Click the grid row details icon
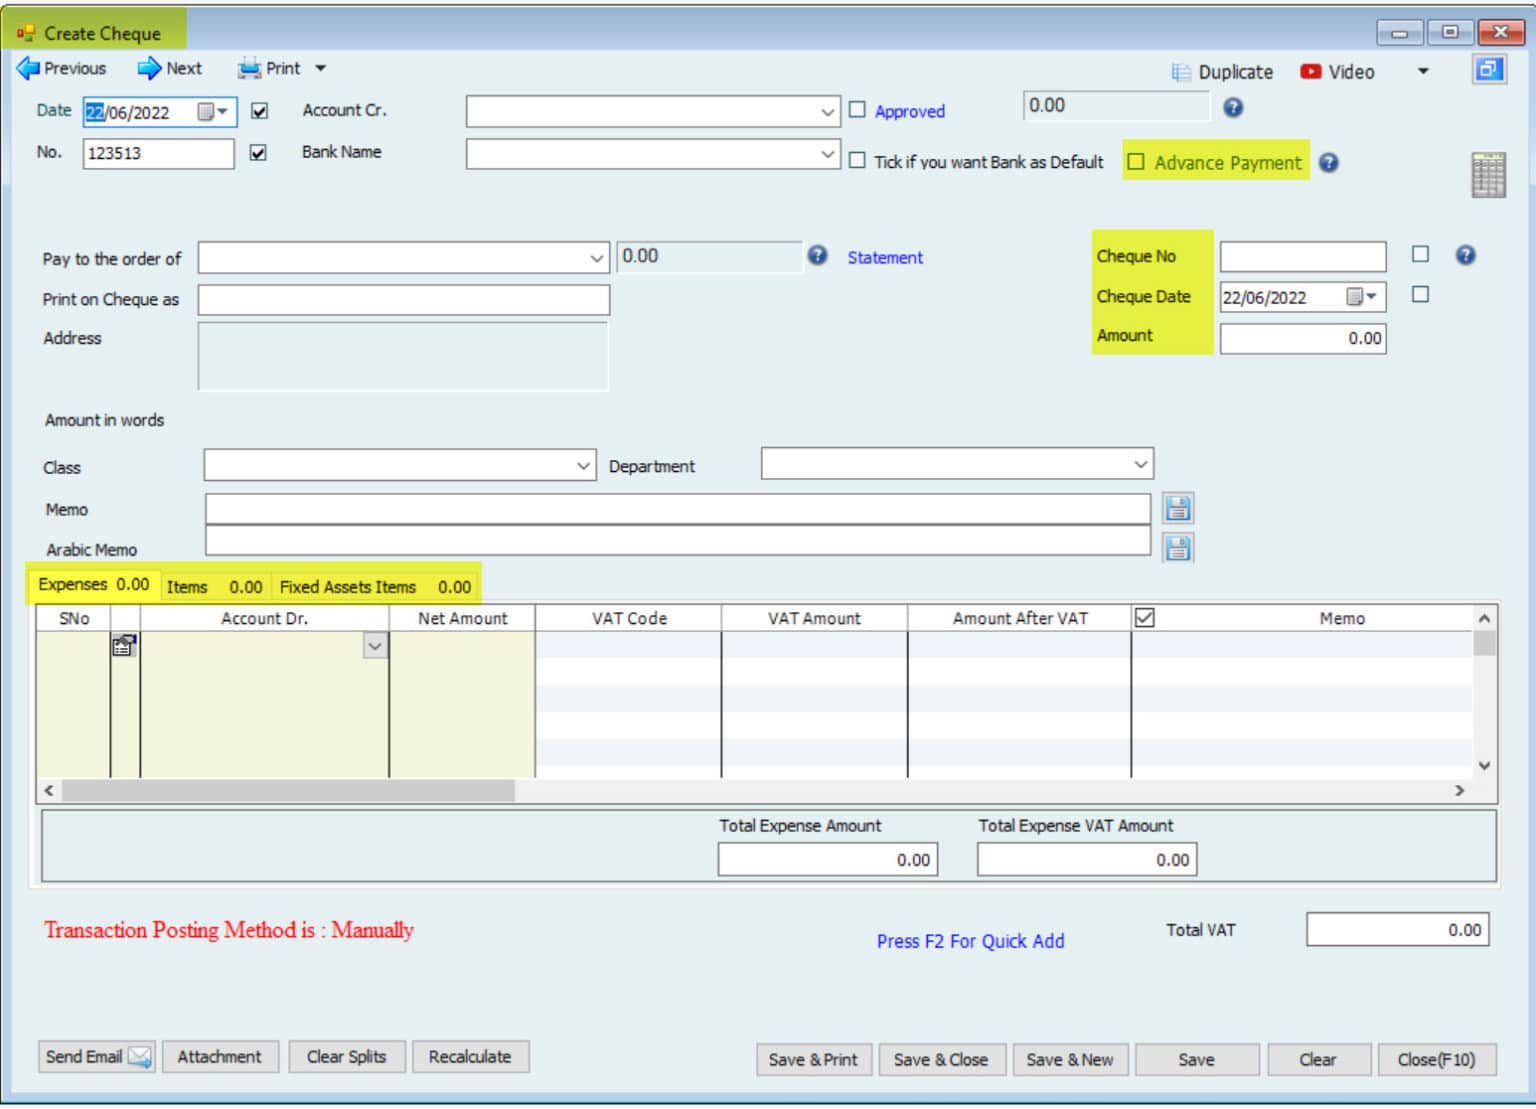The width and height of the screenshot is (1536, 1109). click(x=124, y=646)
